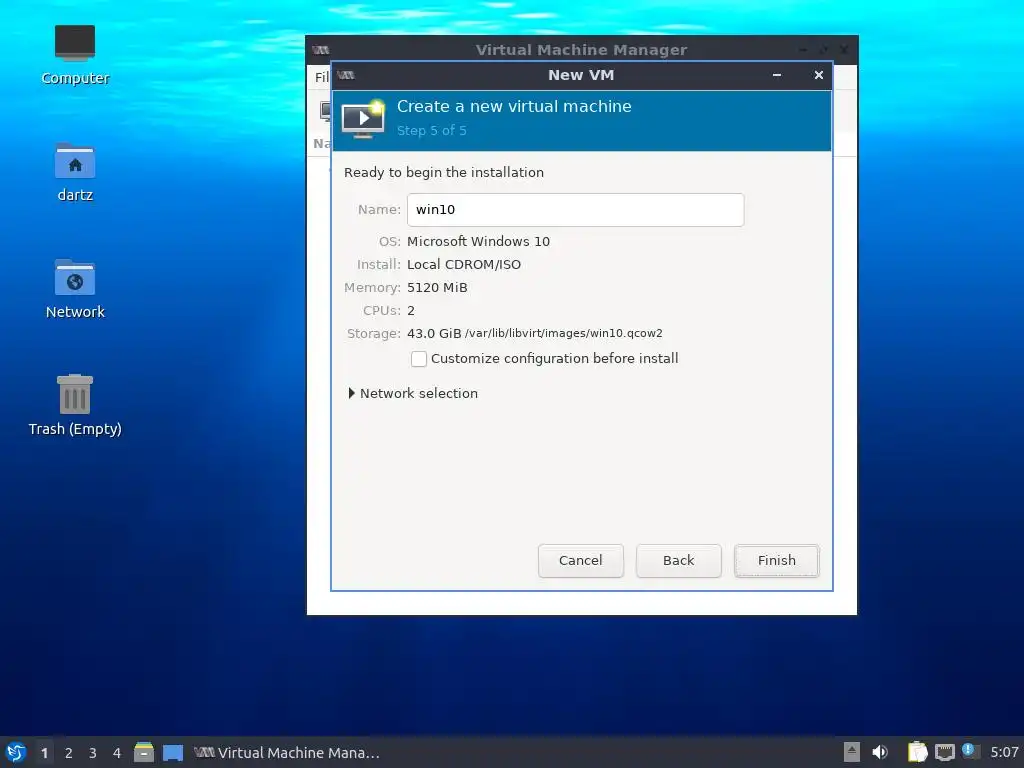This screenshot has width=1024, height=768.
Task: Click the new virtual machine monitor icon
Action: (x=363, y=119)
